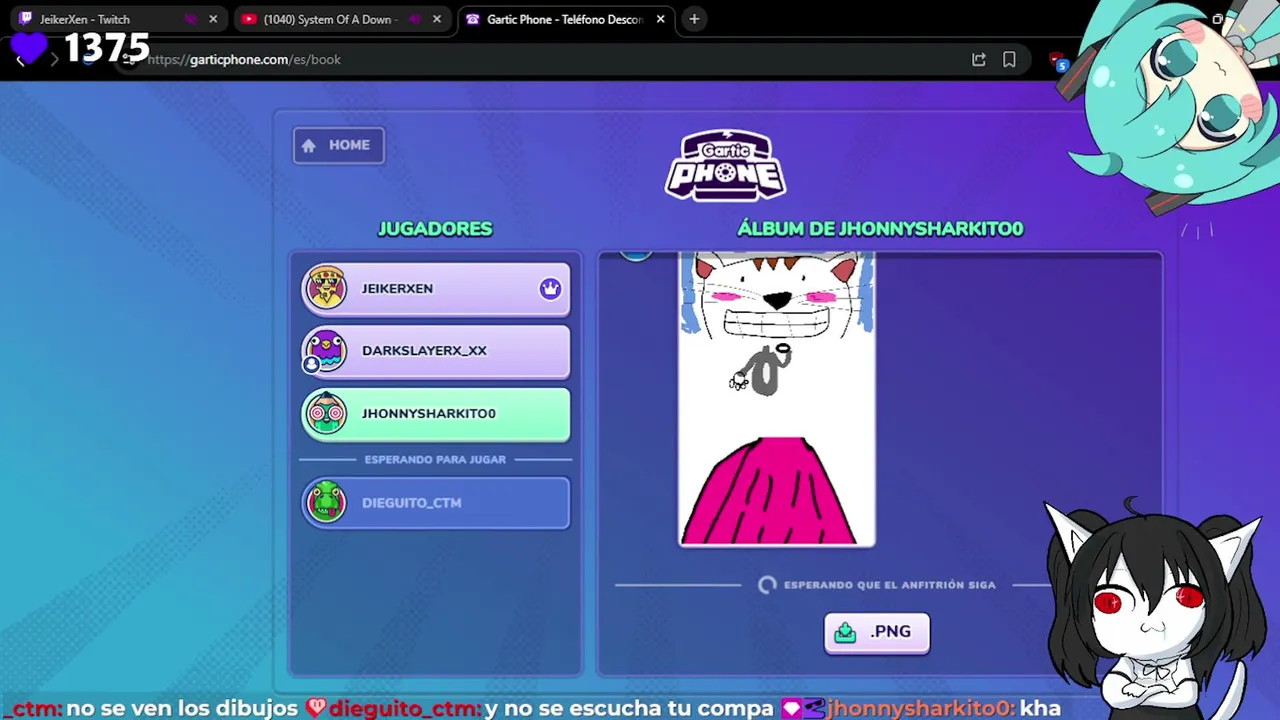Select the Gartic Phone browser tab
The height and width of the screenshot is (720, 1280).
565,19
